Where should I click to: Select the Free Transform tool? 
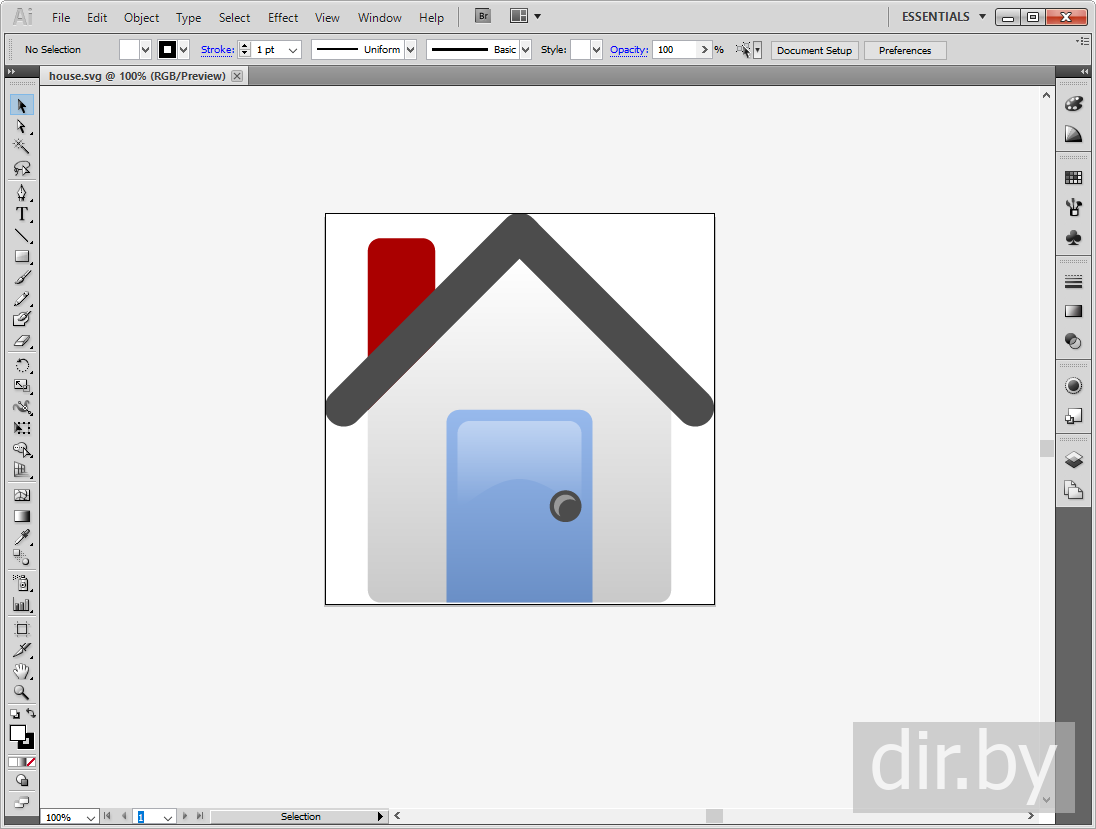(x=22, y=428)
